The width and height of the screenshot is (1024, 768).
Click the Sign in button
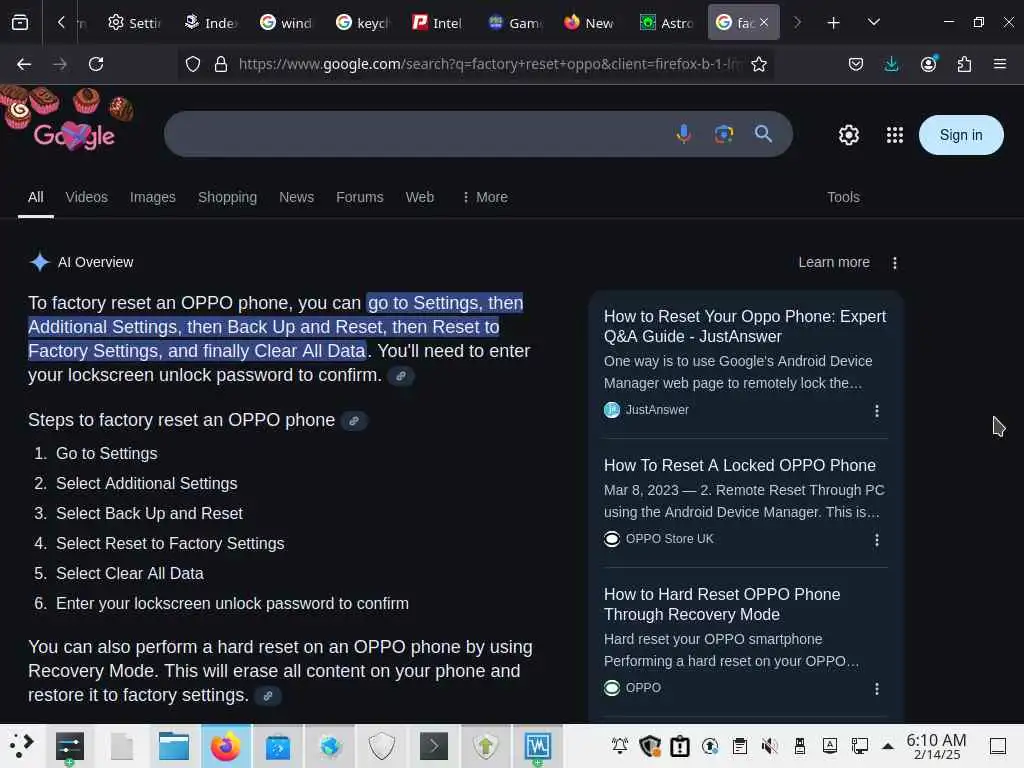[961, 135]
